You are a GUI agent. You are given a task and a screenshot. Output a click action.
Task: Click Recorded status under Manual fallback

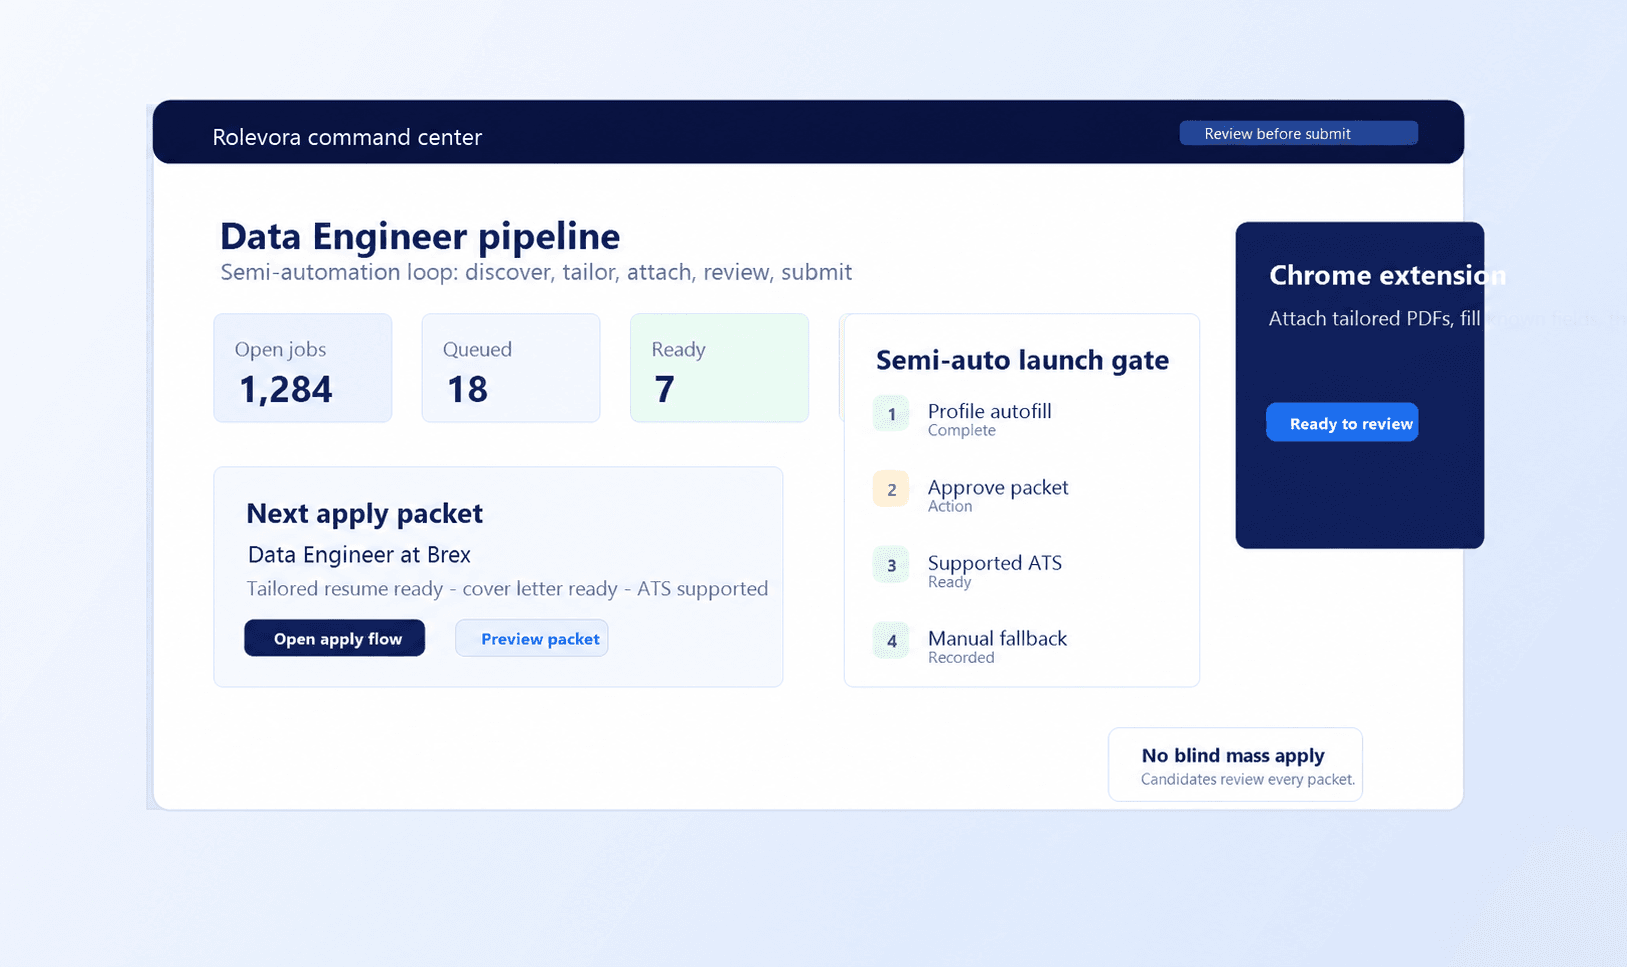[961, 658]
